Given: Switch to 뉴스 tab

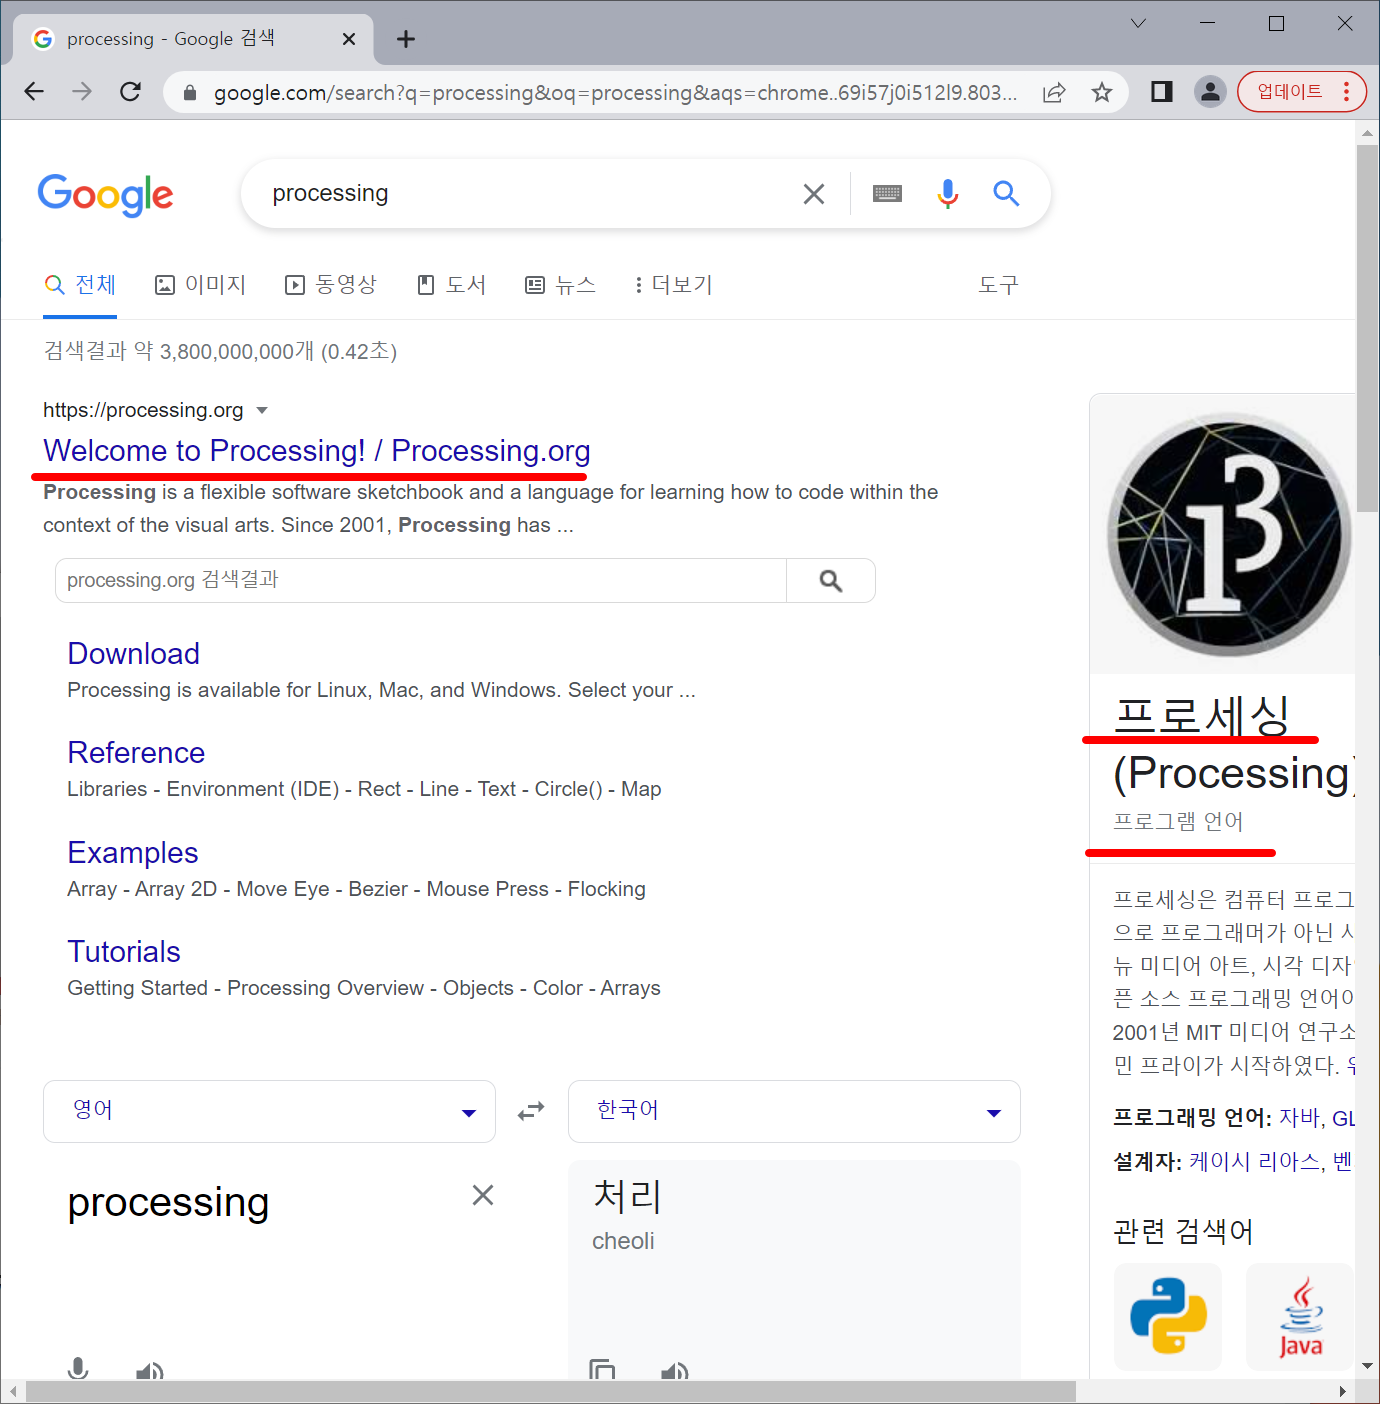Looking at the screenshot, I should coord(560,285).
